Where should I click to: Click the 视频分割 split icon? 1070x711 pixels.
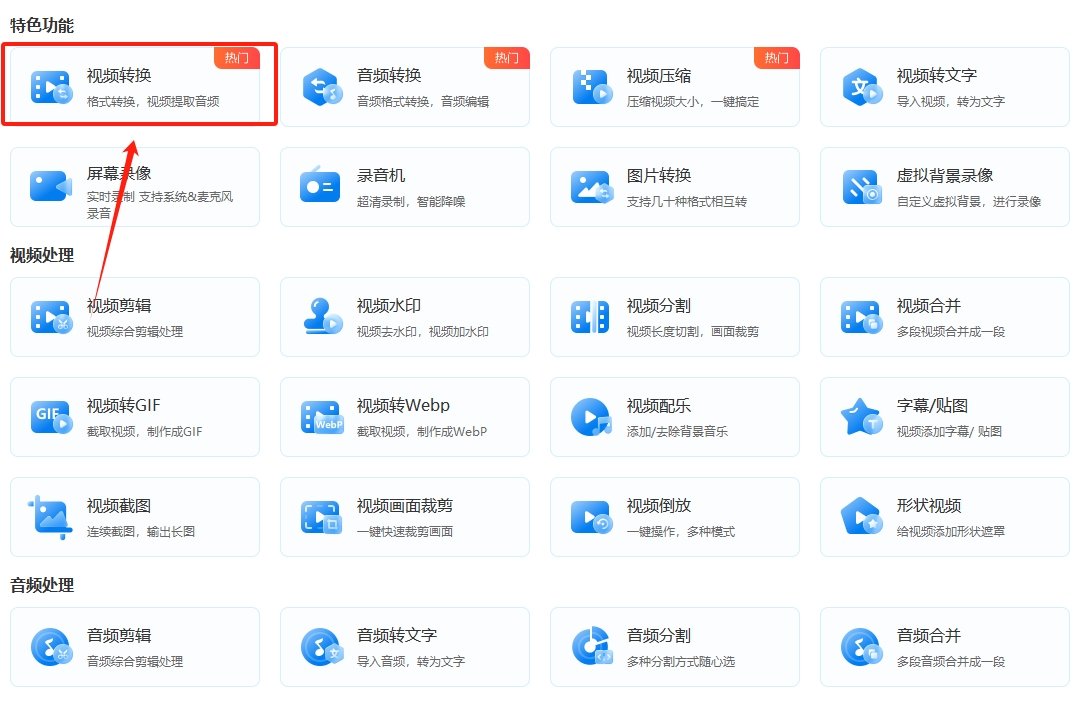coord(590,317)
